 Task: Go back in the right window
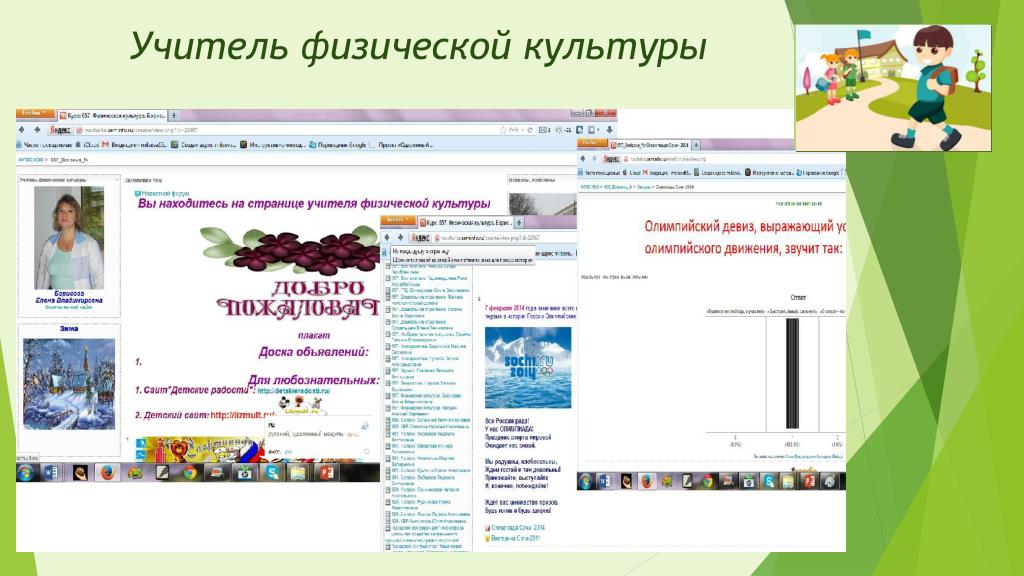click(x=583, y=159)
